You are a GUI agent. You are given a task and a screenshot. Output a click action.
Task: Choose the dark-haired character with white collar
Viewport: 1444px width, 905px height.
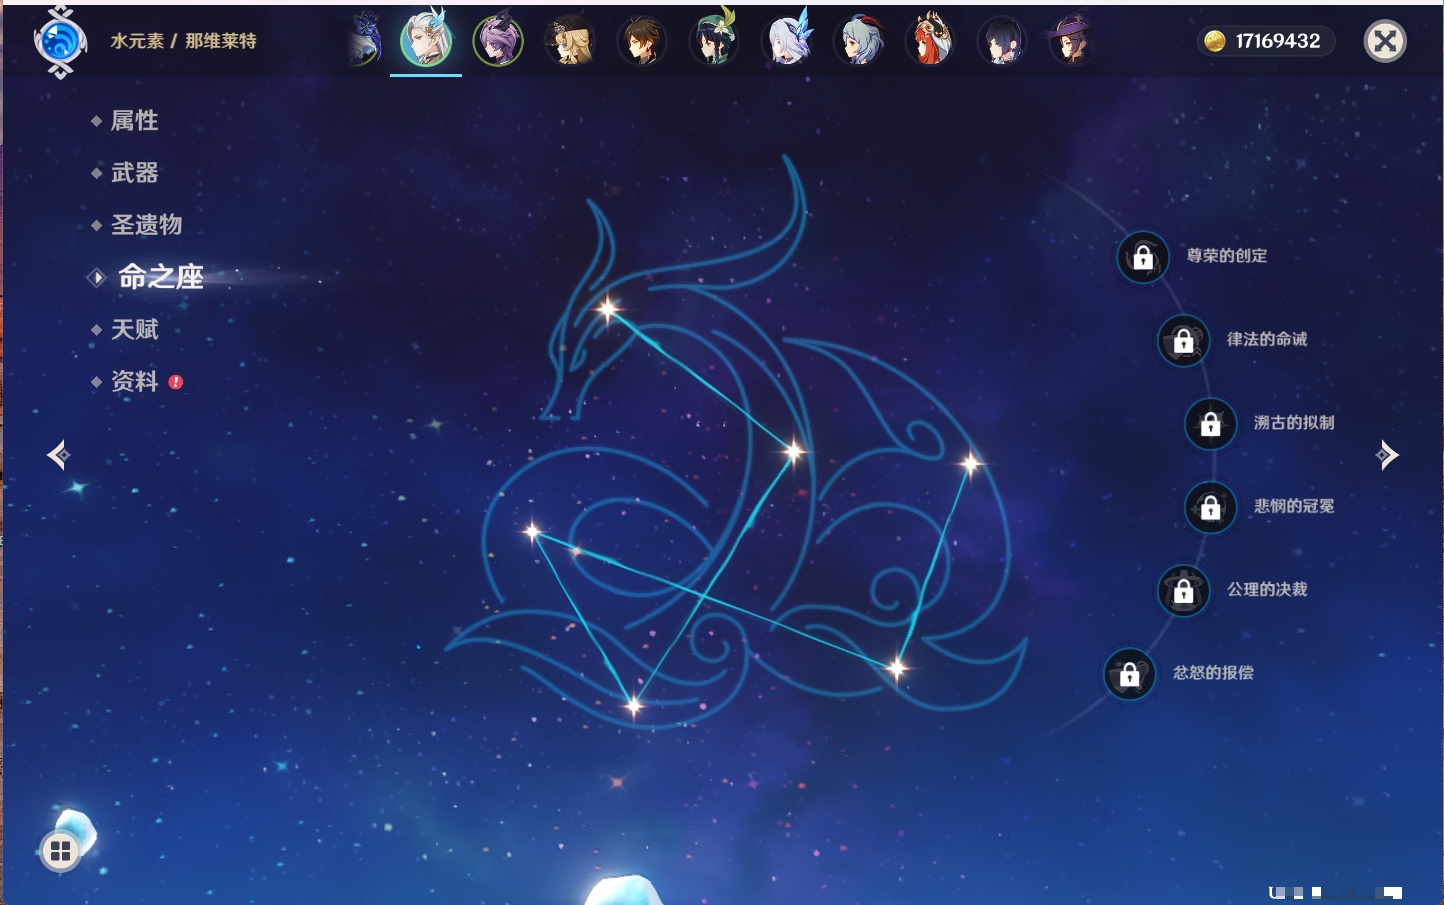point(1003,41)
